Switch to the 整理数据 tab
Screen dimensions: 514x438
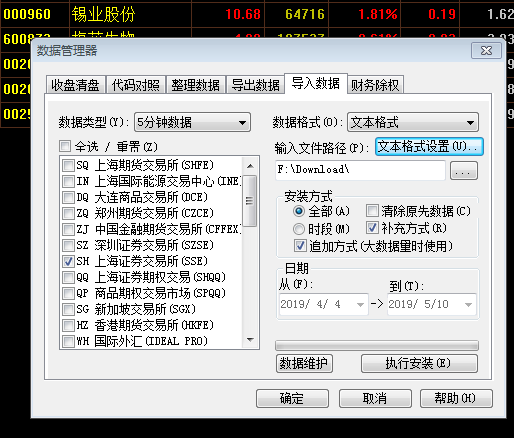pyautogui.click(x=195, y=85)
